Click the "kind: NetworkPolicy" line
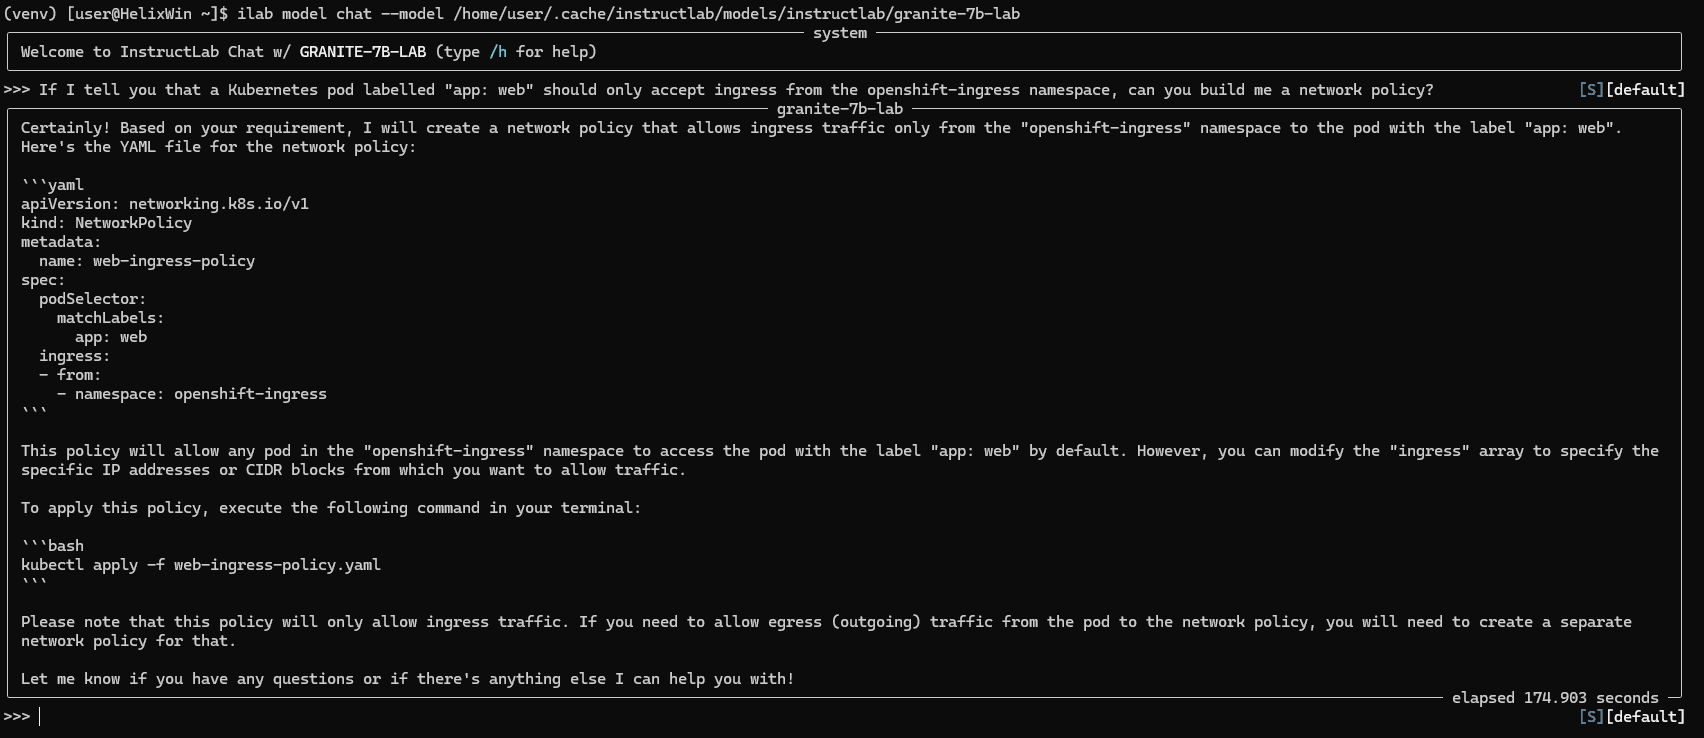Image resolution: width=1704 pixels, height=738 pixels. 106,223
